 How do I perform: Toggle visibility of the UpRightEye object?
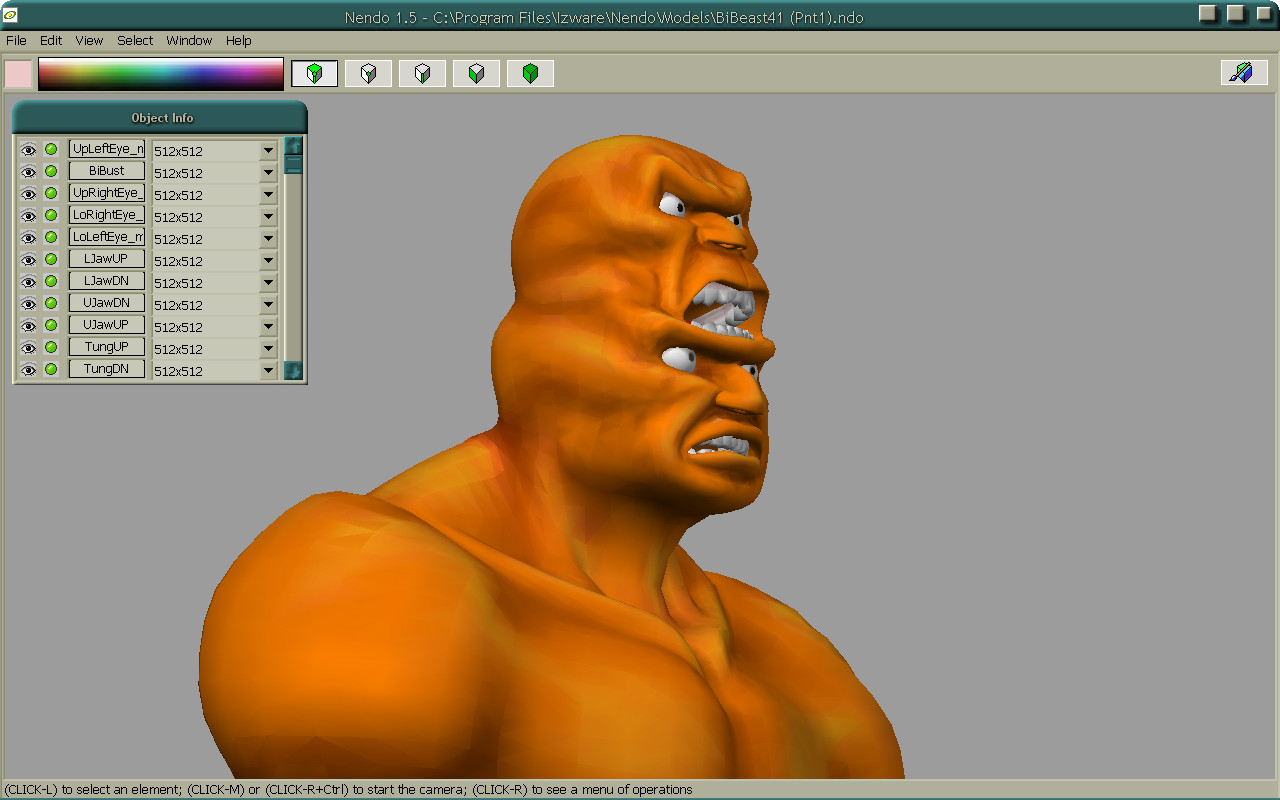coord(29,194)
